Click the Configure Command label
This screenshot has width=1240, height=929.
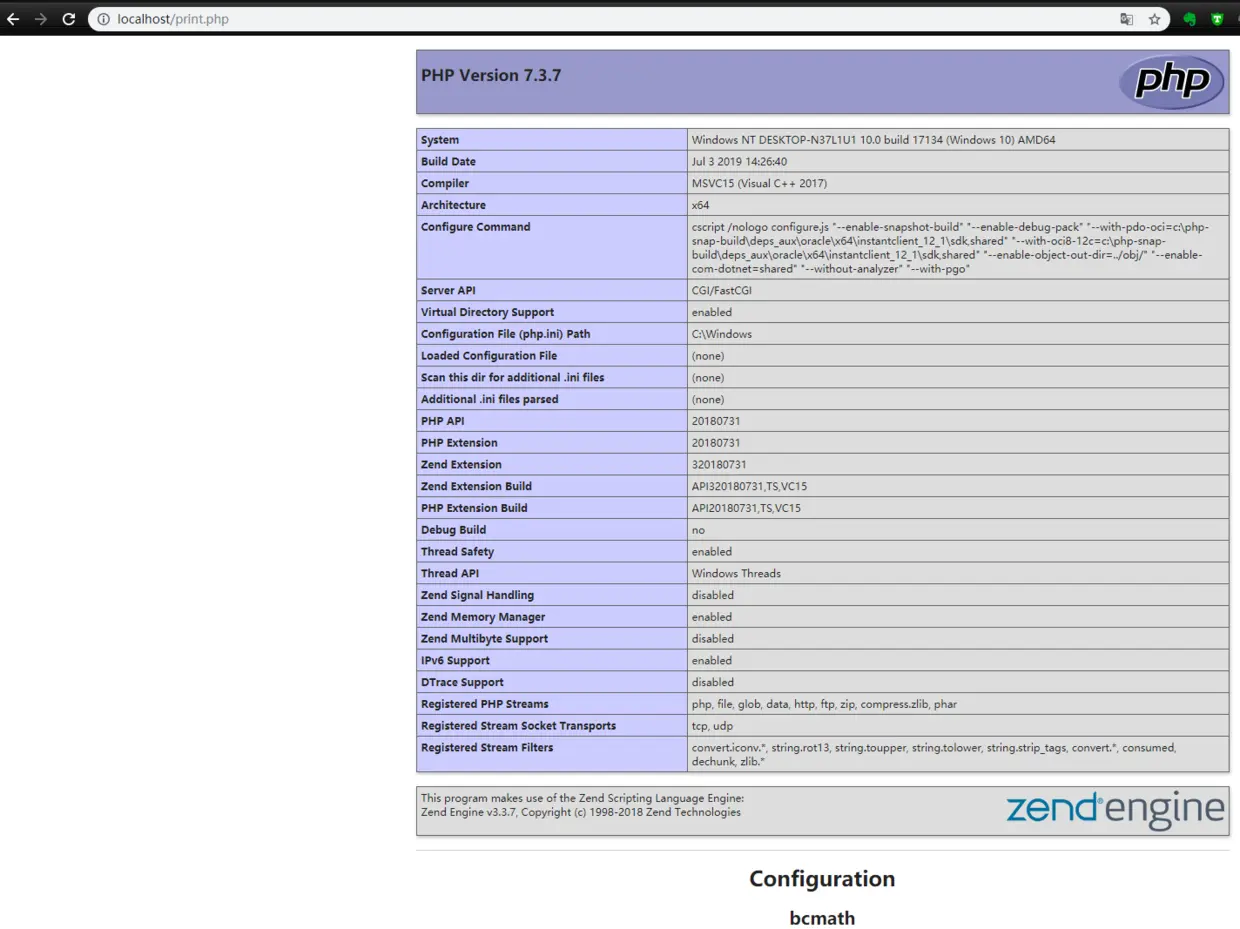[x=476, y=227]
